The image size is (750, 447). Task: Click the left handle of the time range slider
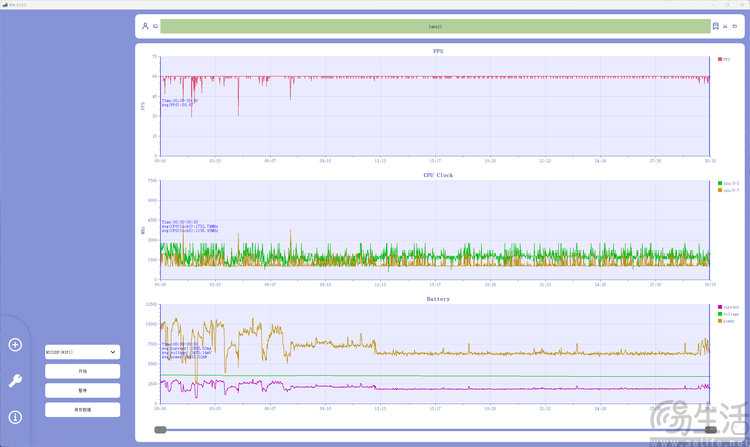point(160,430)
